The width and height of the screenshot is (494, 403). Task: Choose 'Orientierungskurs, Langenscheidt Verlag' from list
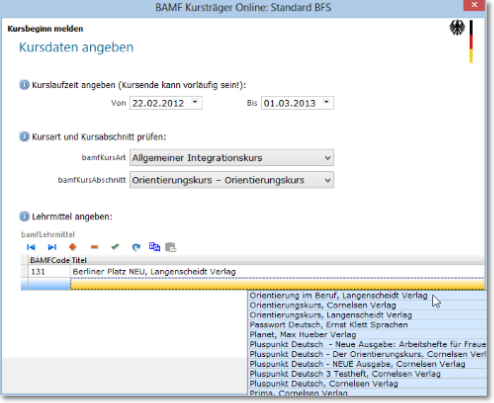coord(367,315)
